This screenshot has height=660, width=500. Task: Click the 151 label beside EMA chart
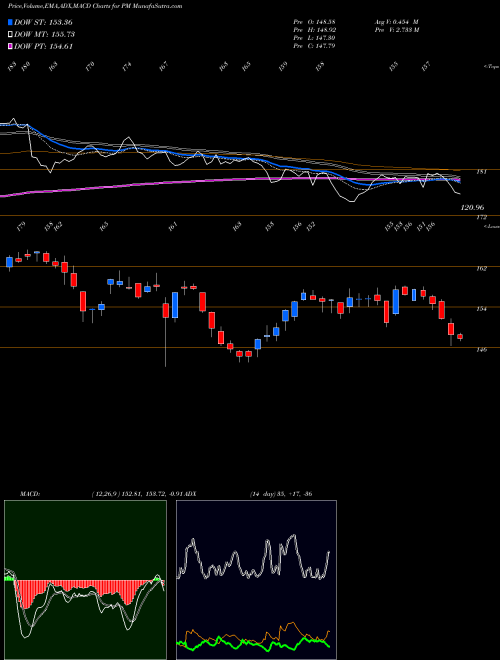pos(482,172)
